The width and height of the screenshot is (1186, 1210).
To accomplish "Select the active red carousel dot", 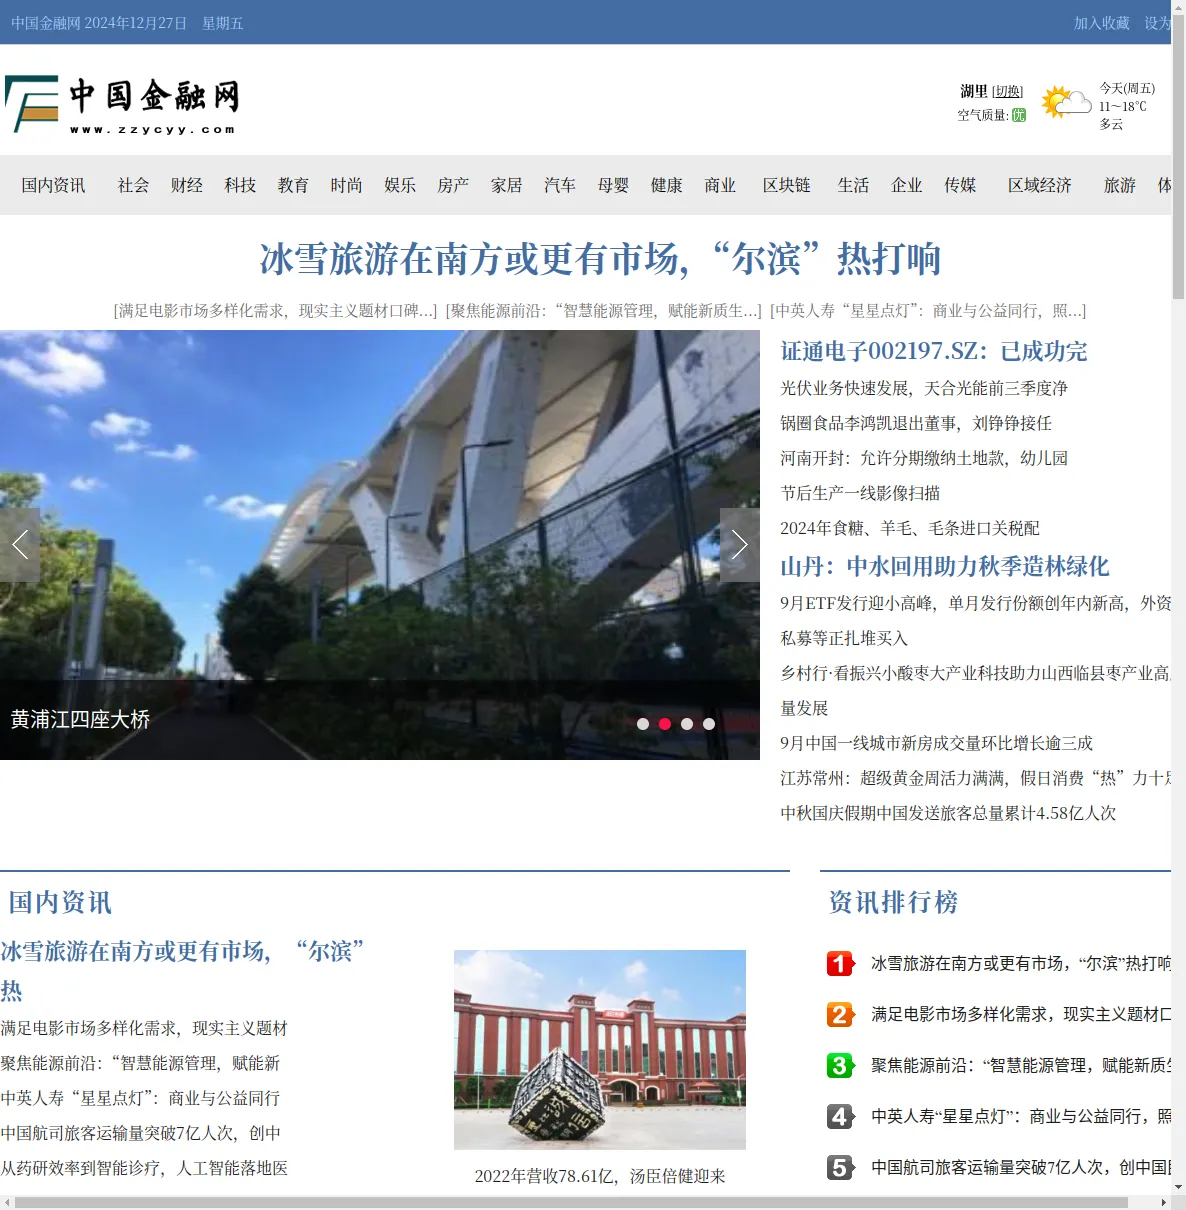I will [x=665, y=724].
